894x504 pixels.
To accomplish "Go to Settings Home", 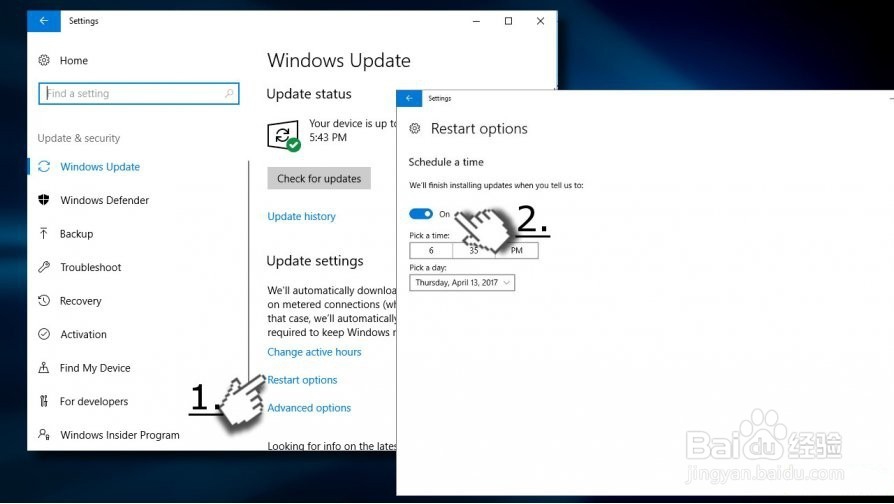I will click(74, 60).
